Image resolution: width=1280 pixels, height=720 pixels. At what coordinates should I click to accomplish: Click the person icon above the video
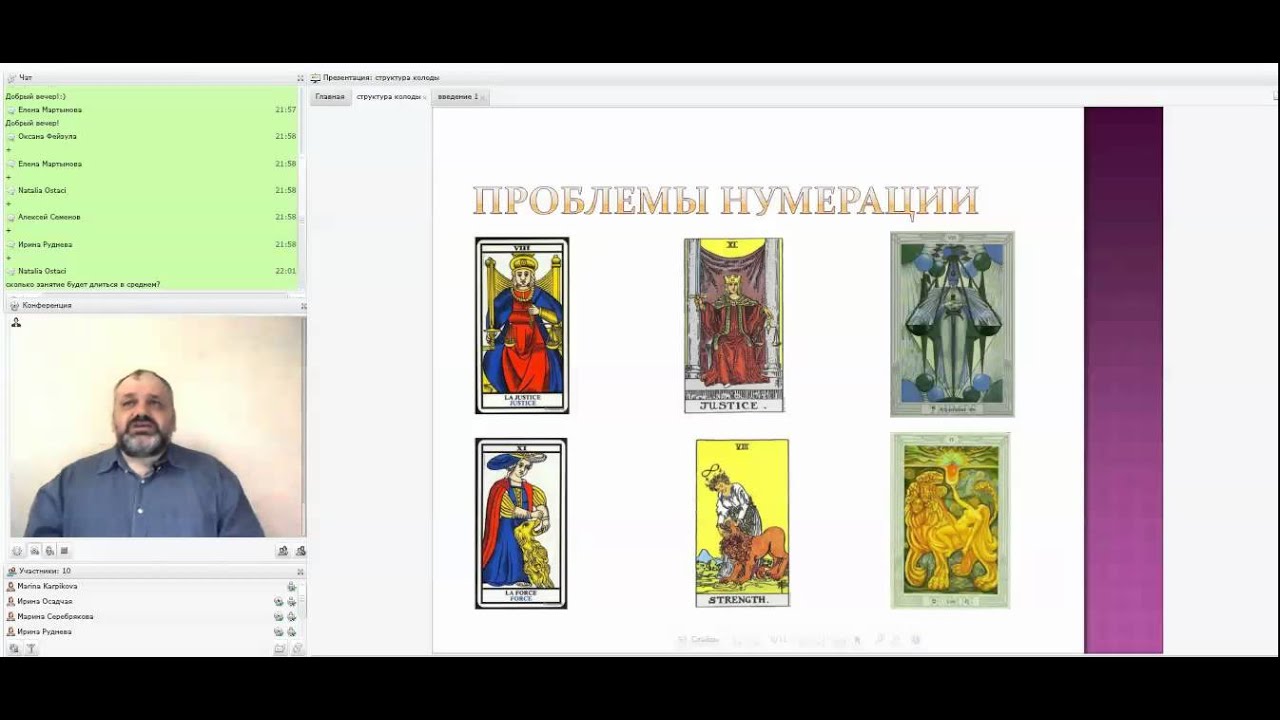(x=16, y=323)
